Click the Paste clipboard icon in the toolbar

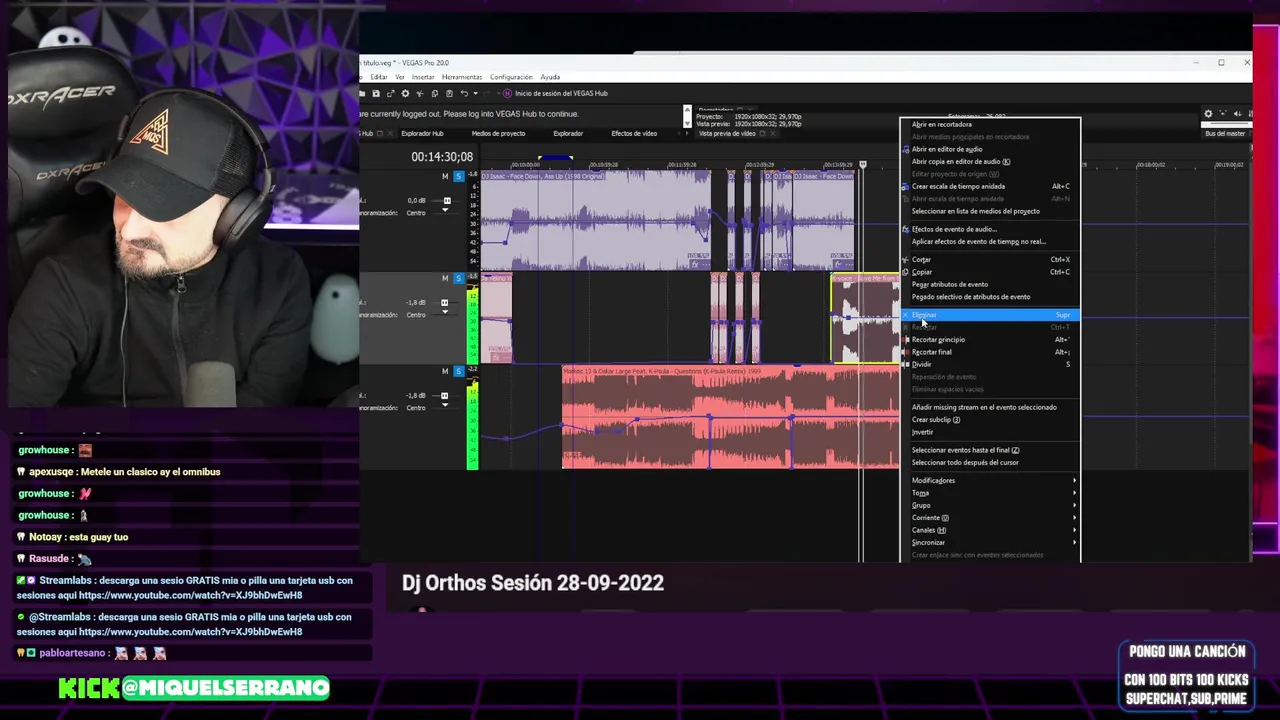pos(449,93)
